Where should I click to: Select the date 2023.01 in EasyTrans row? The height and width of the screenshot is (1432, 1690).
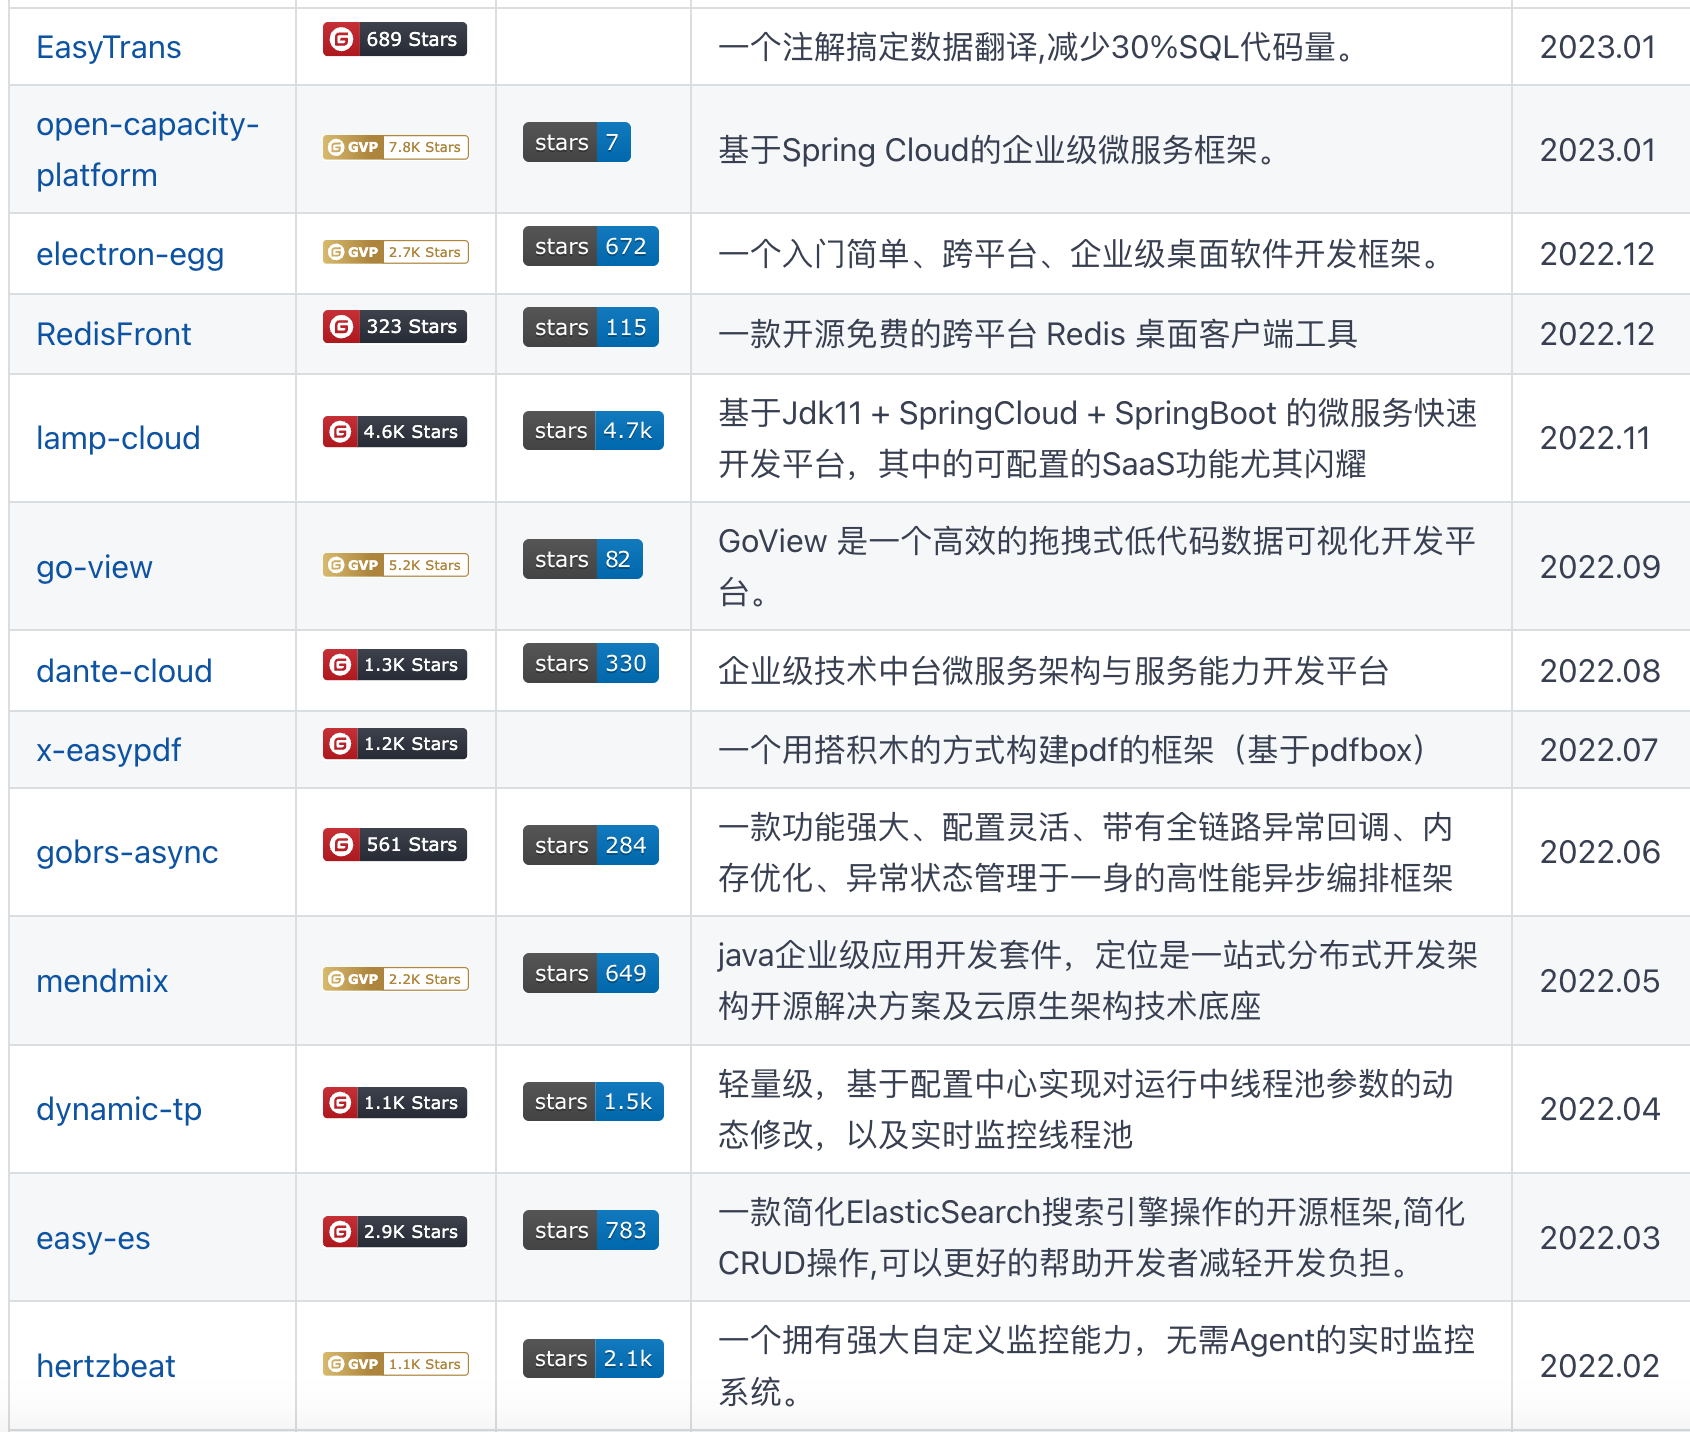tap(1598, 47)
